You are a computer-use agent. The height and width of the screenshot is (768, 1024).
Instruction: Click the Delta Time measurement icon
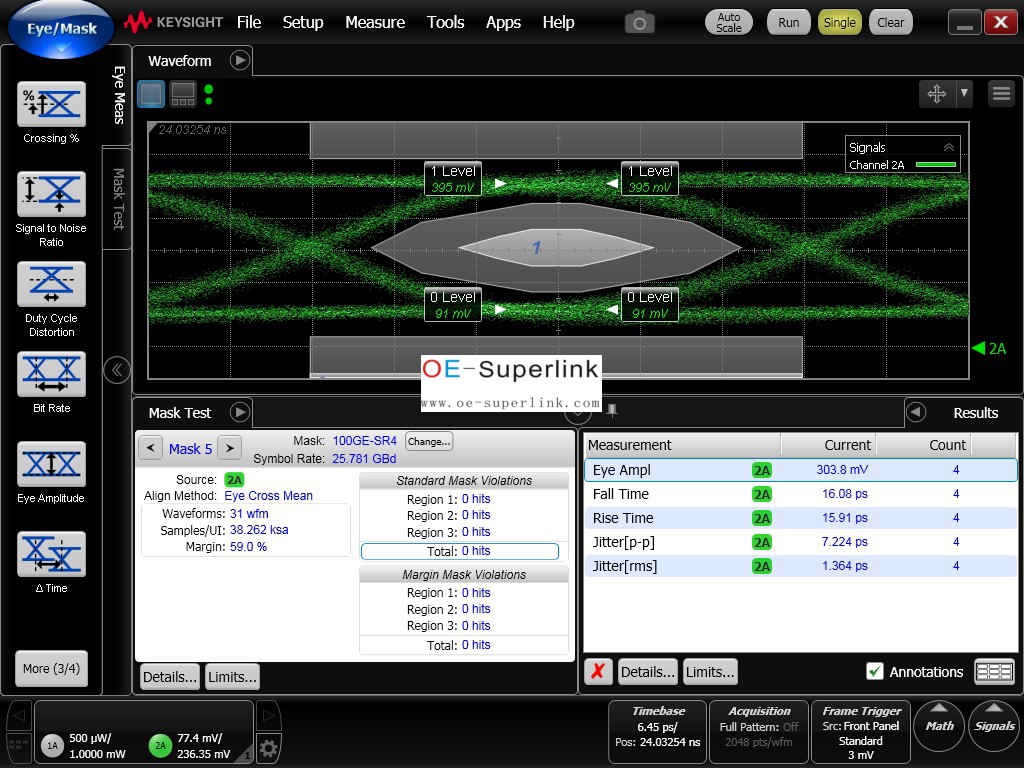(x=52, y=554)
